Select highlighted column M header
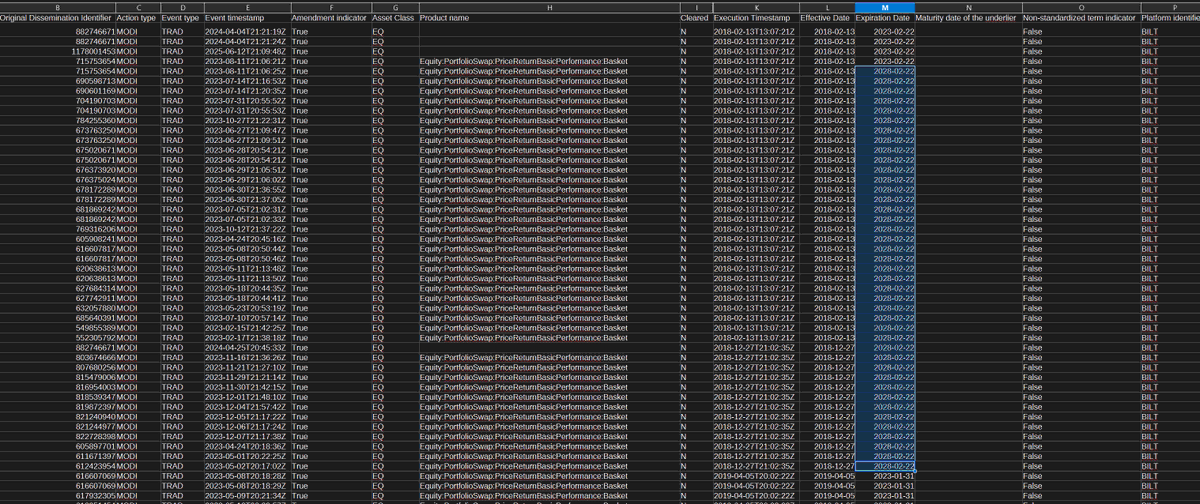This screenshot has width=1200, height=504. (886, 7)
